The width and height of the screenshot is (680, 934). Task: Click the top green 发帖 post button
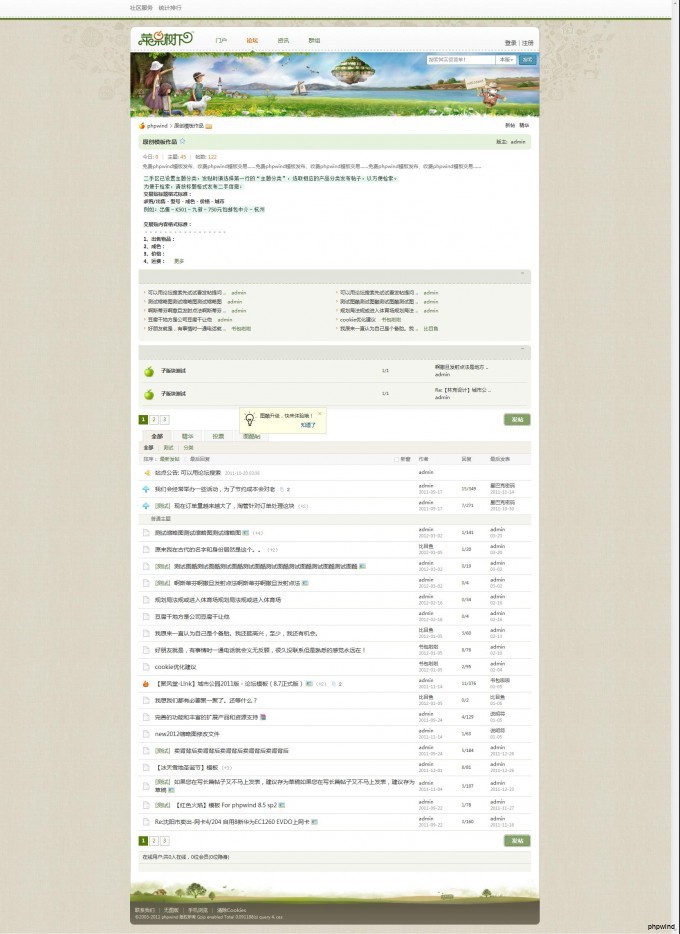516,420
